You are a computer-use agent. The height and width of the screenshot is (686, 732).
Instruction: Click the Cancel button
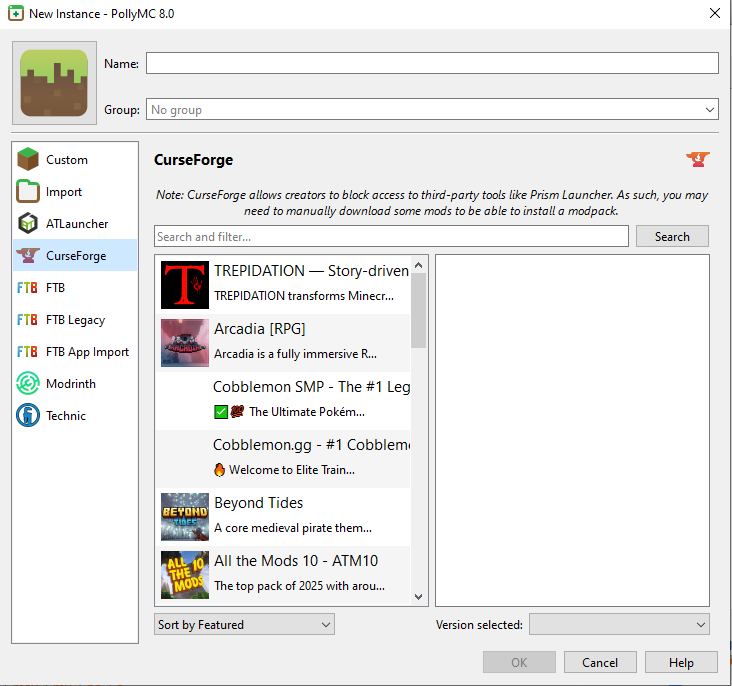[600, 662]
